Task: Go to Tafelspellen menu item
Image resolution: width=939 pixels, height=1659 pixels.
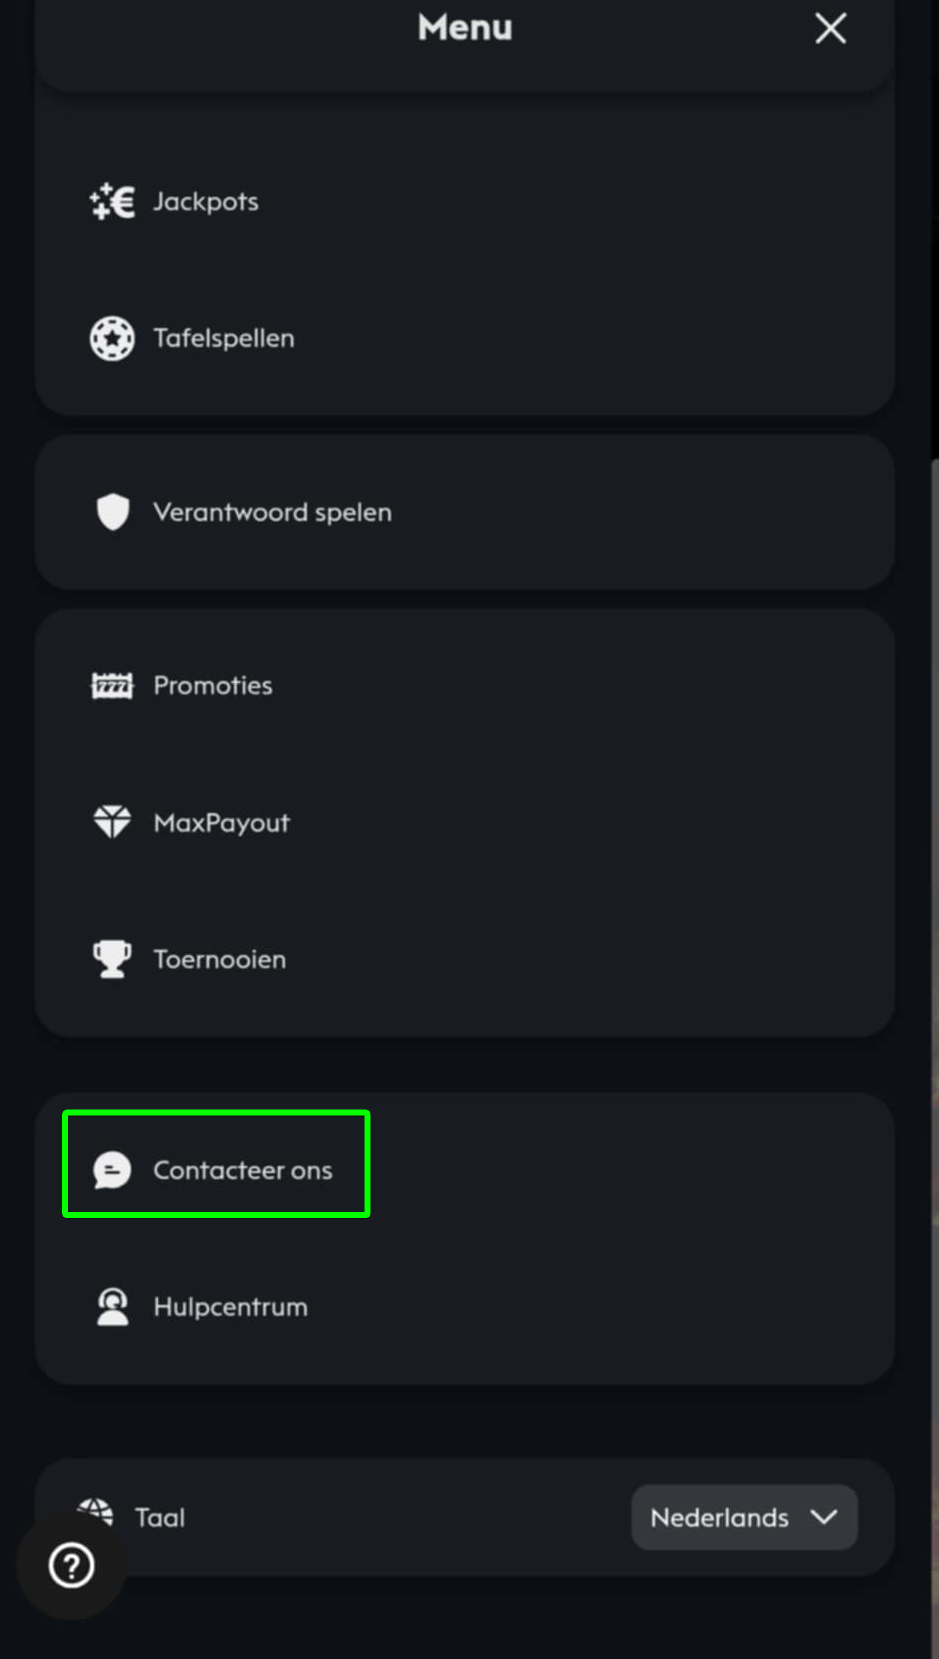Action: 224,339
